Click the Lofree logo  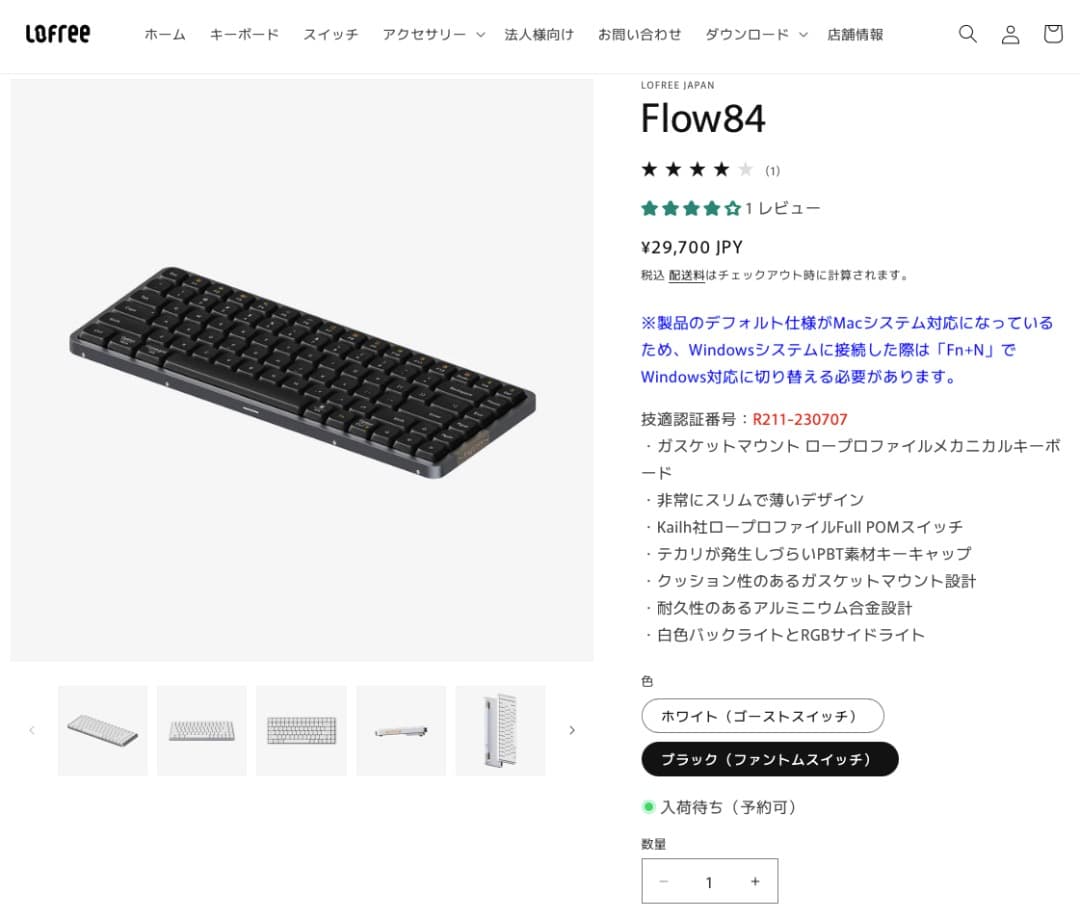pos(57,33)
